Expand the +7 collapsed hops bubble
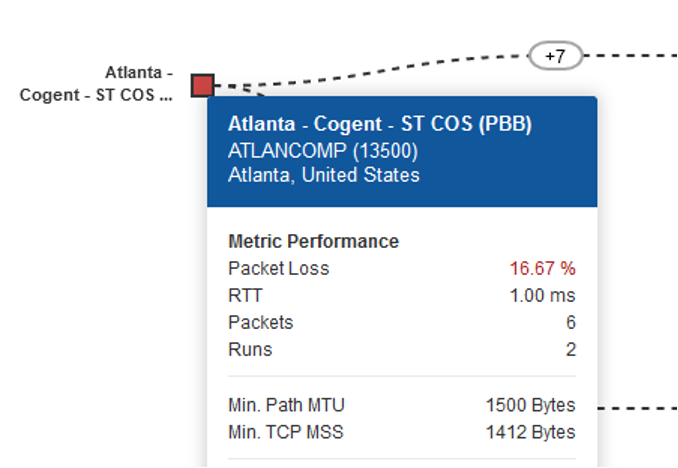 (x=556, y=56)
